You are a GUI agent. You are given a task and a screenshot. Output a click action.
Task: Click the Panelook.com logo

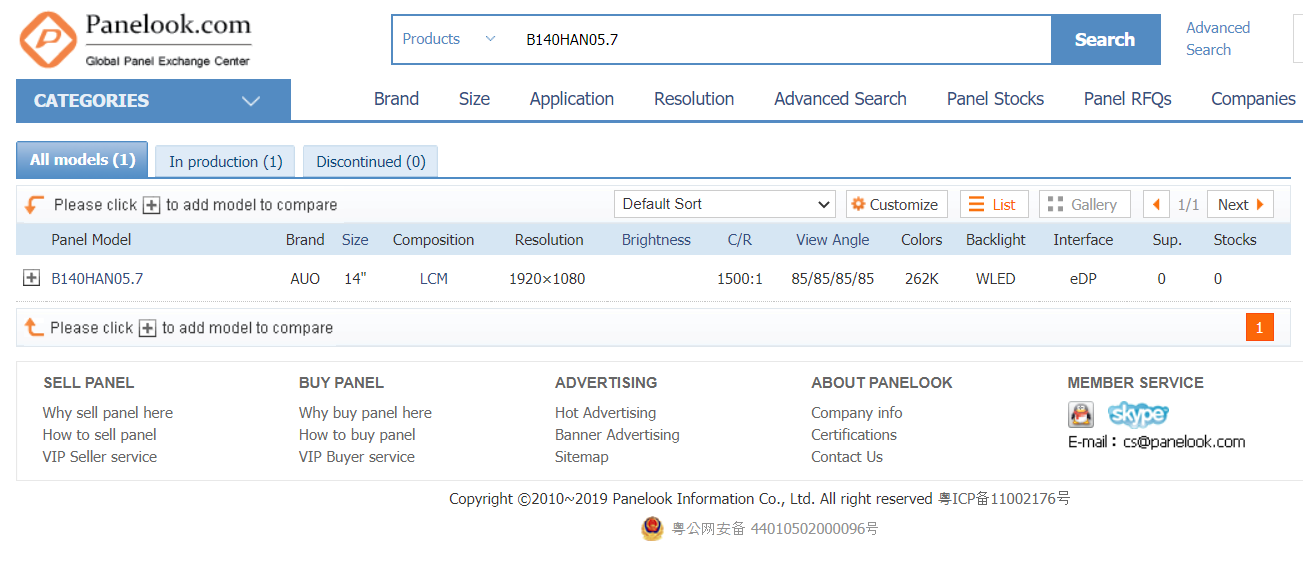click(x=135, y=39)
